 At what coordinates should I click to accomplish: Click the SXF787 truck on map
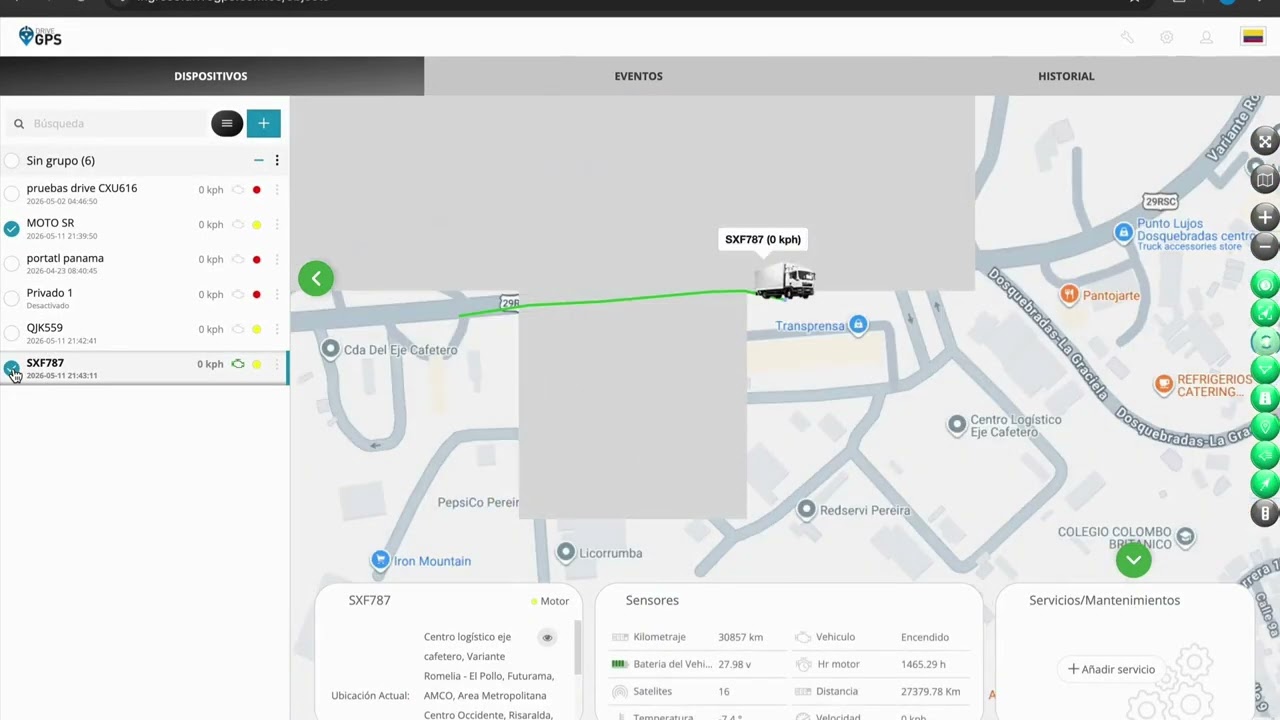785,282
